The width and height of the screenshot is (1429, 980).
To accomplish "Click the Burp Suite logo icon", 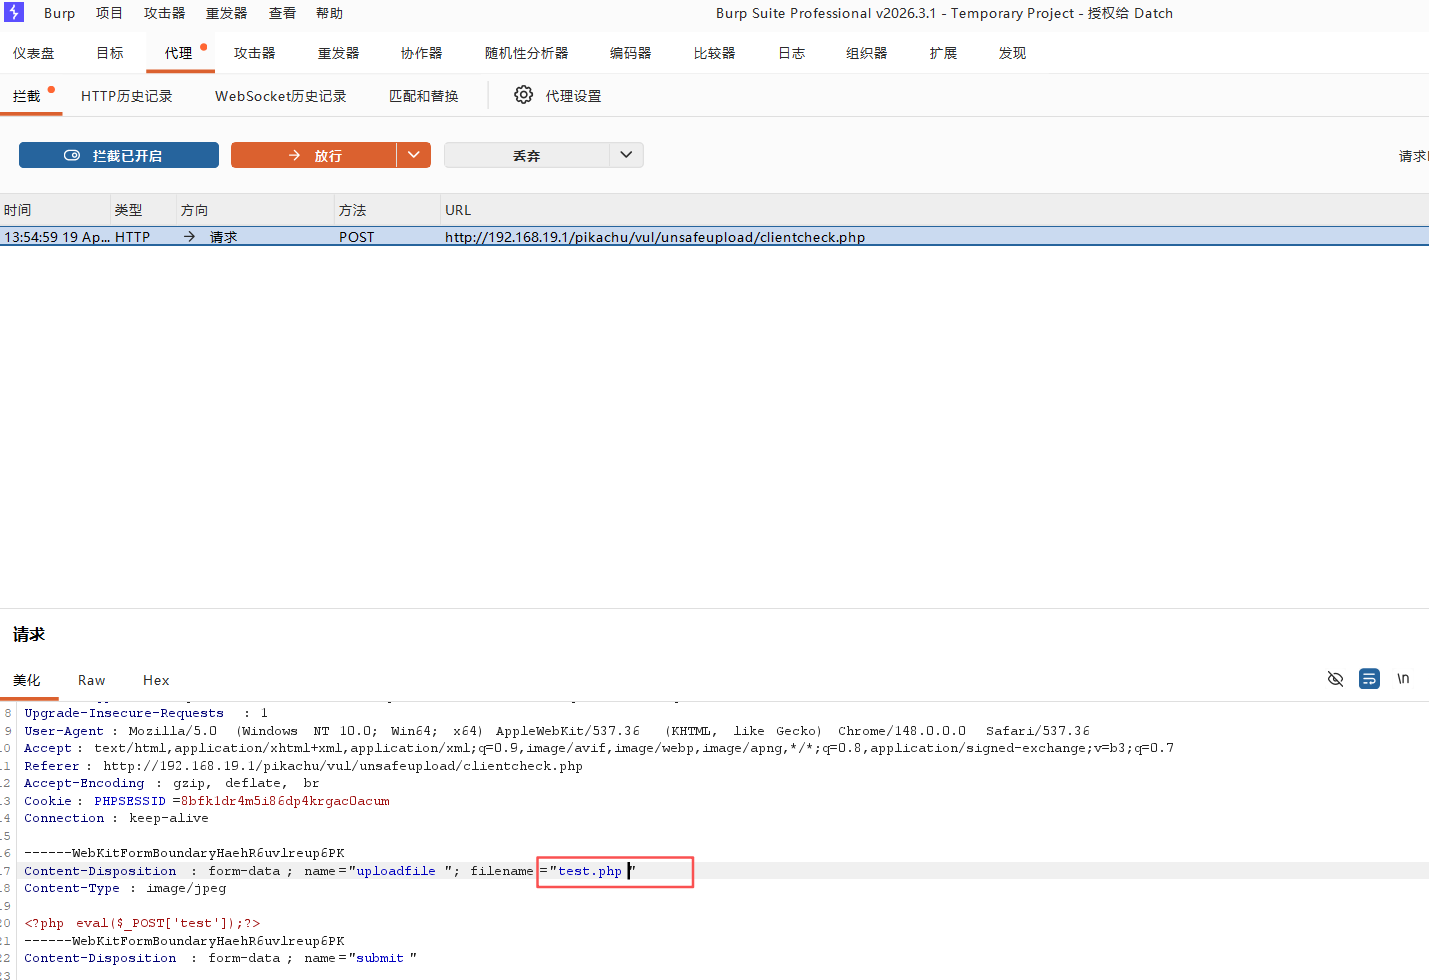I will 13,12.
